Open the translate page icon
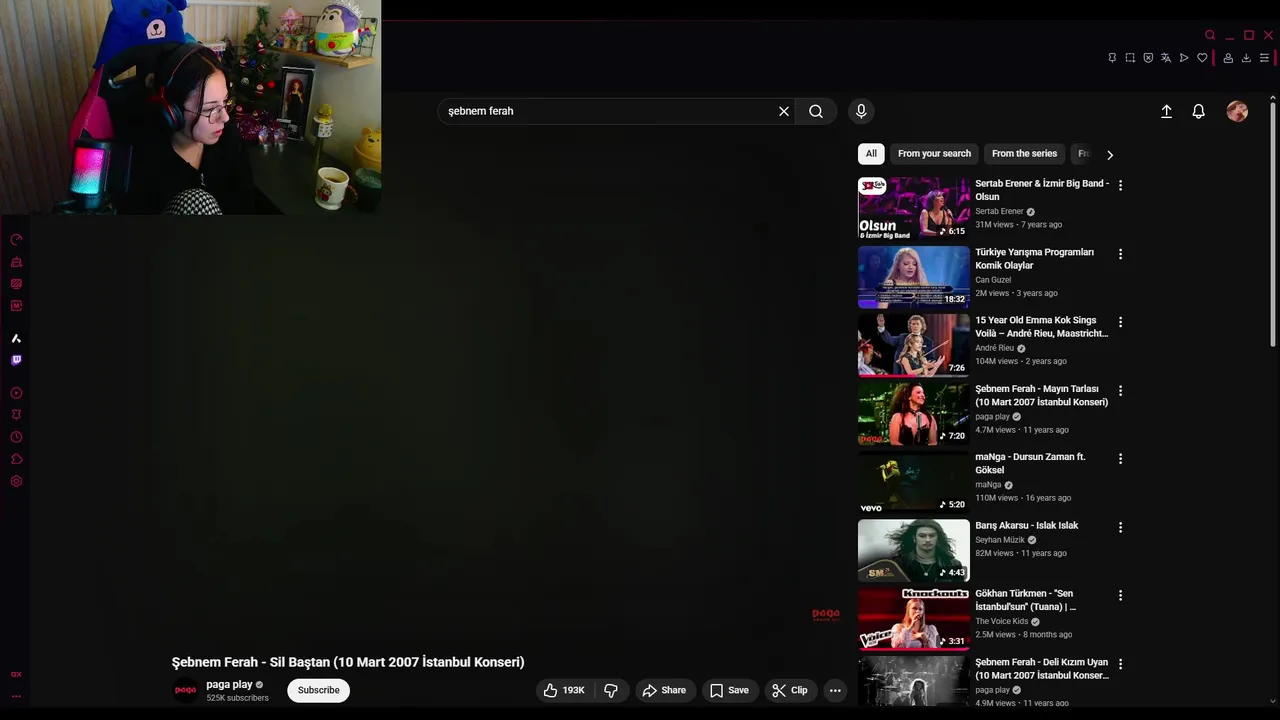Image resolution: width=1280 pixels, height=720 pixels. pos(1166,58)
